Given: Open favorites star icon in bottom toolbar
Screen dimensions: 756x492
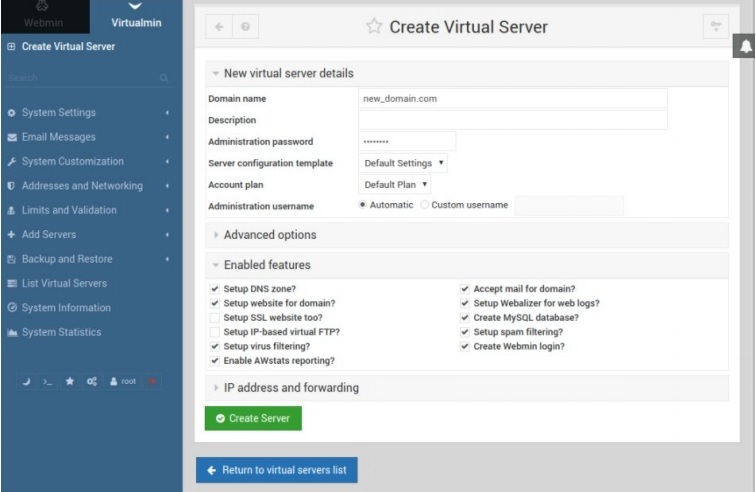Looking at the screenshot, I should pos(69,382).
